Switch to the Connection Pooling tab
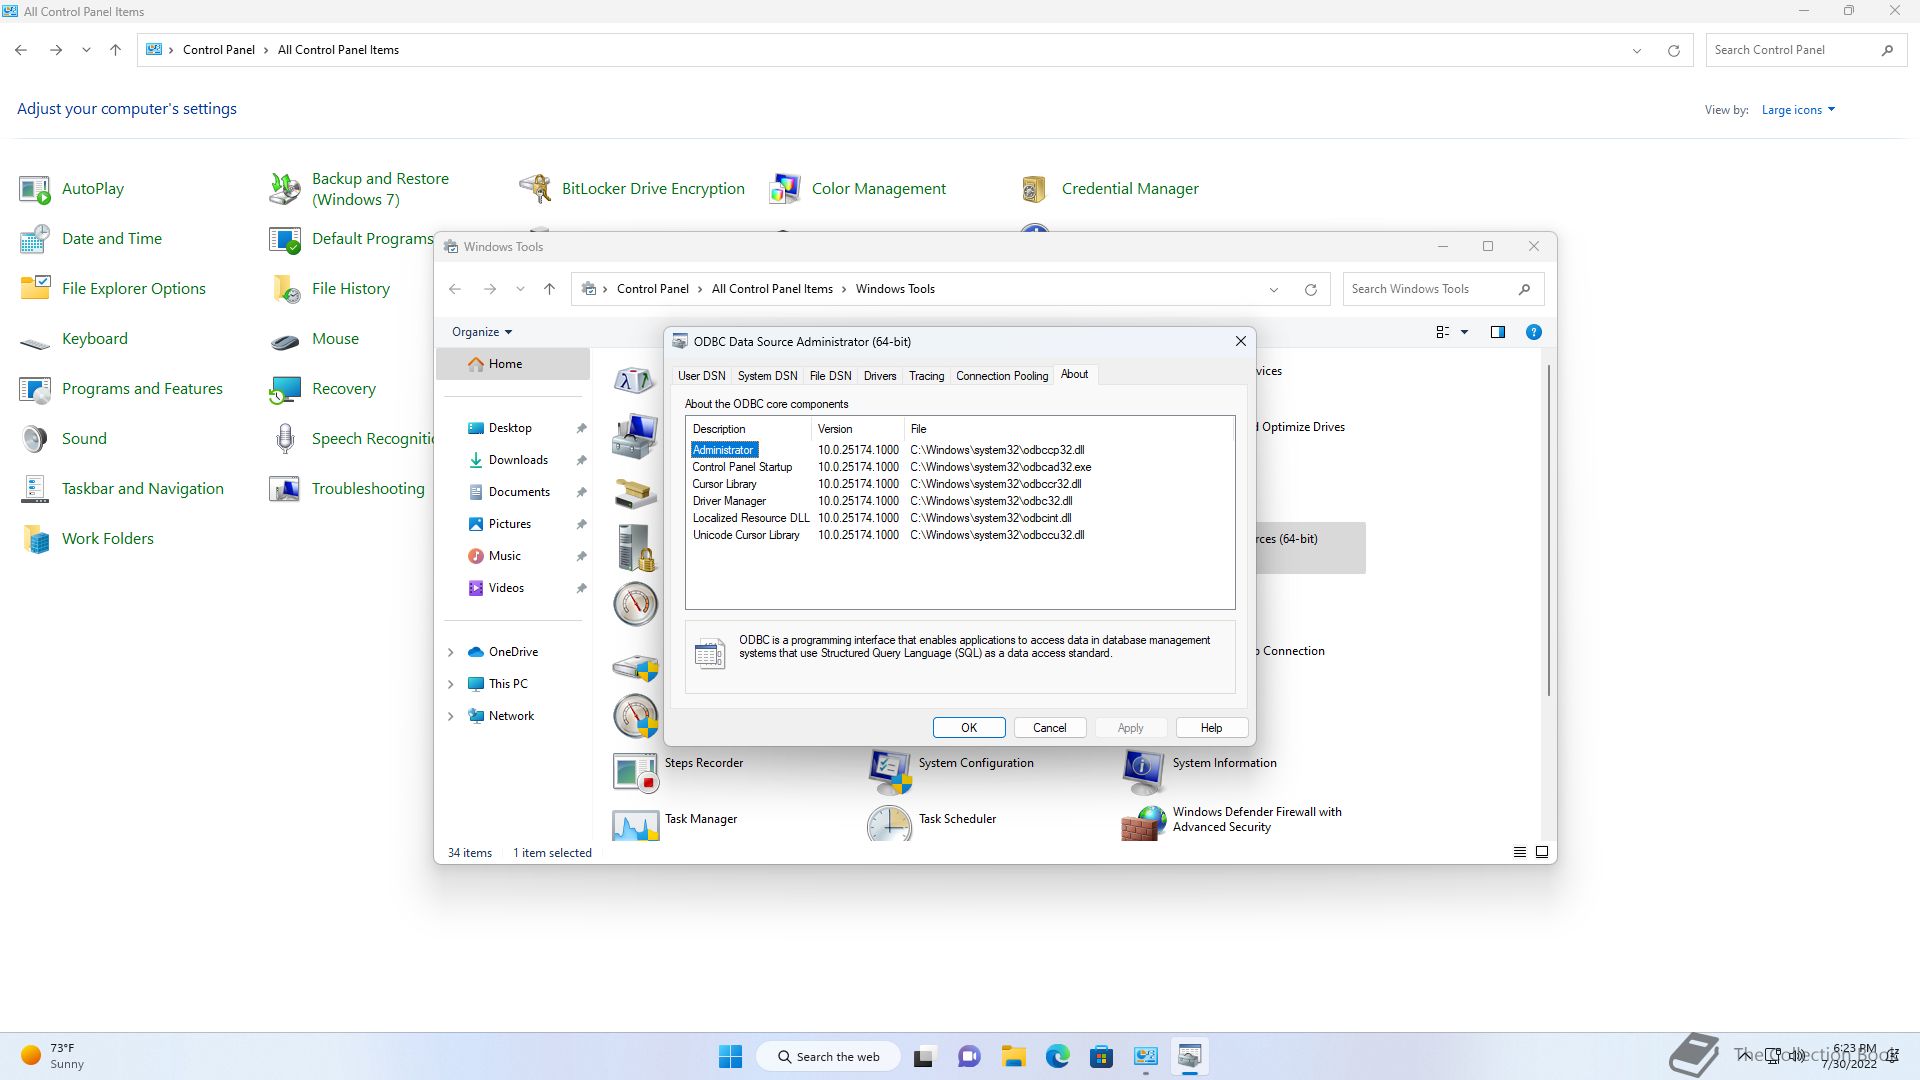 pyautogui.click(x=1002, y=376)
